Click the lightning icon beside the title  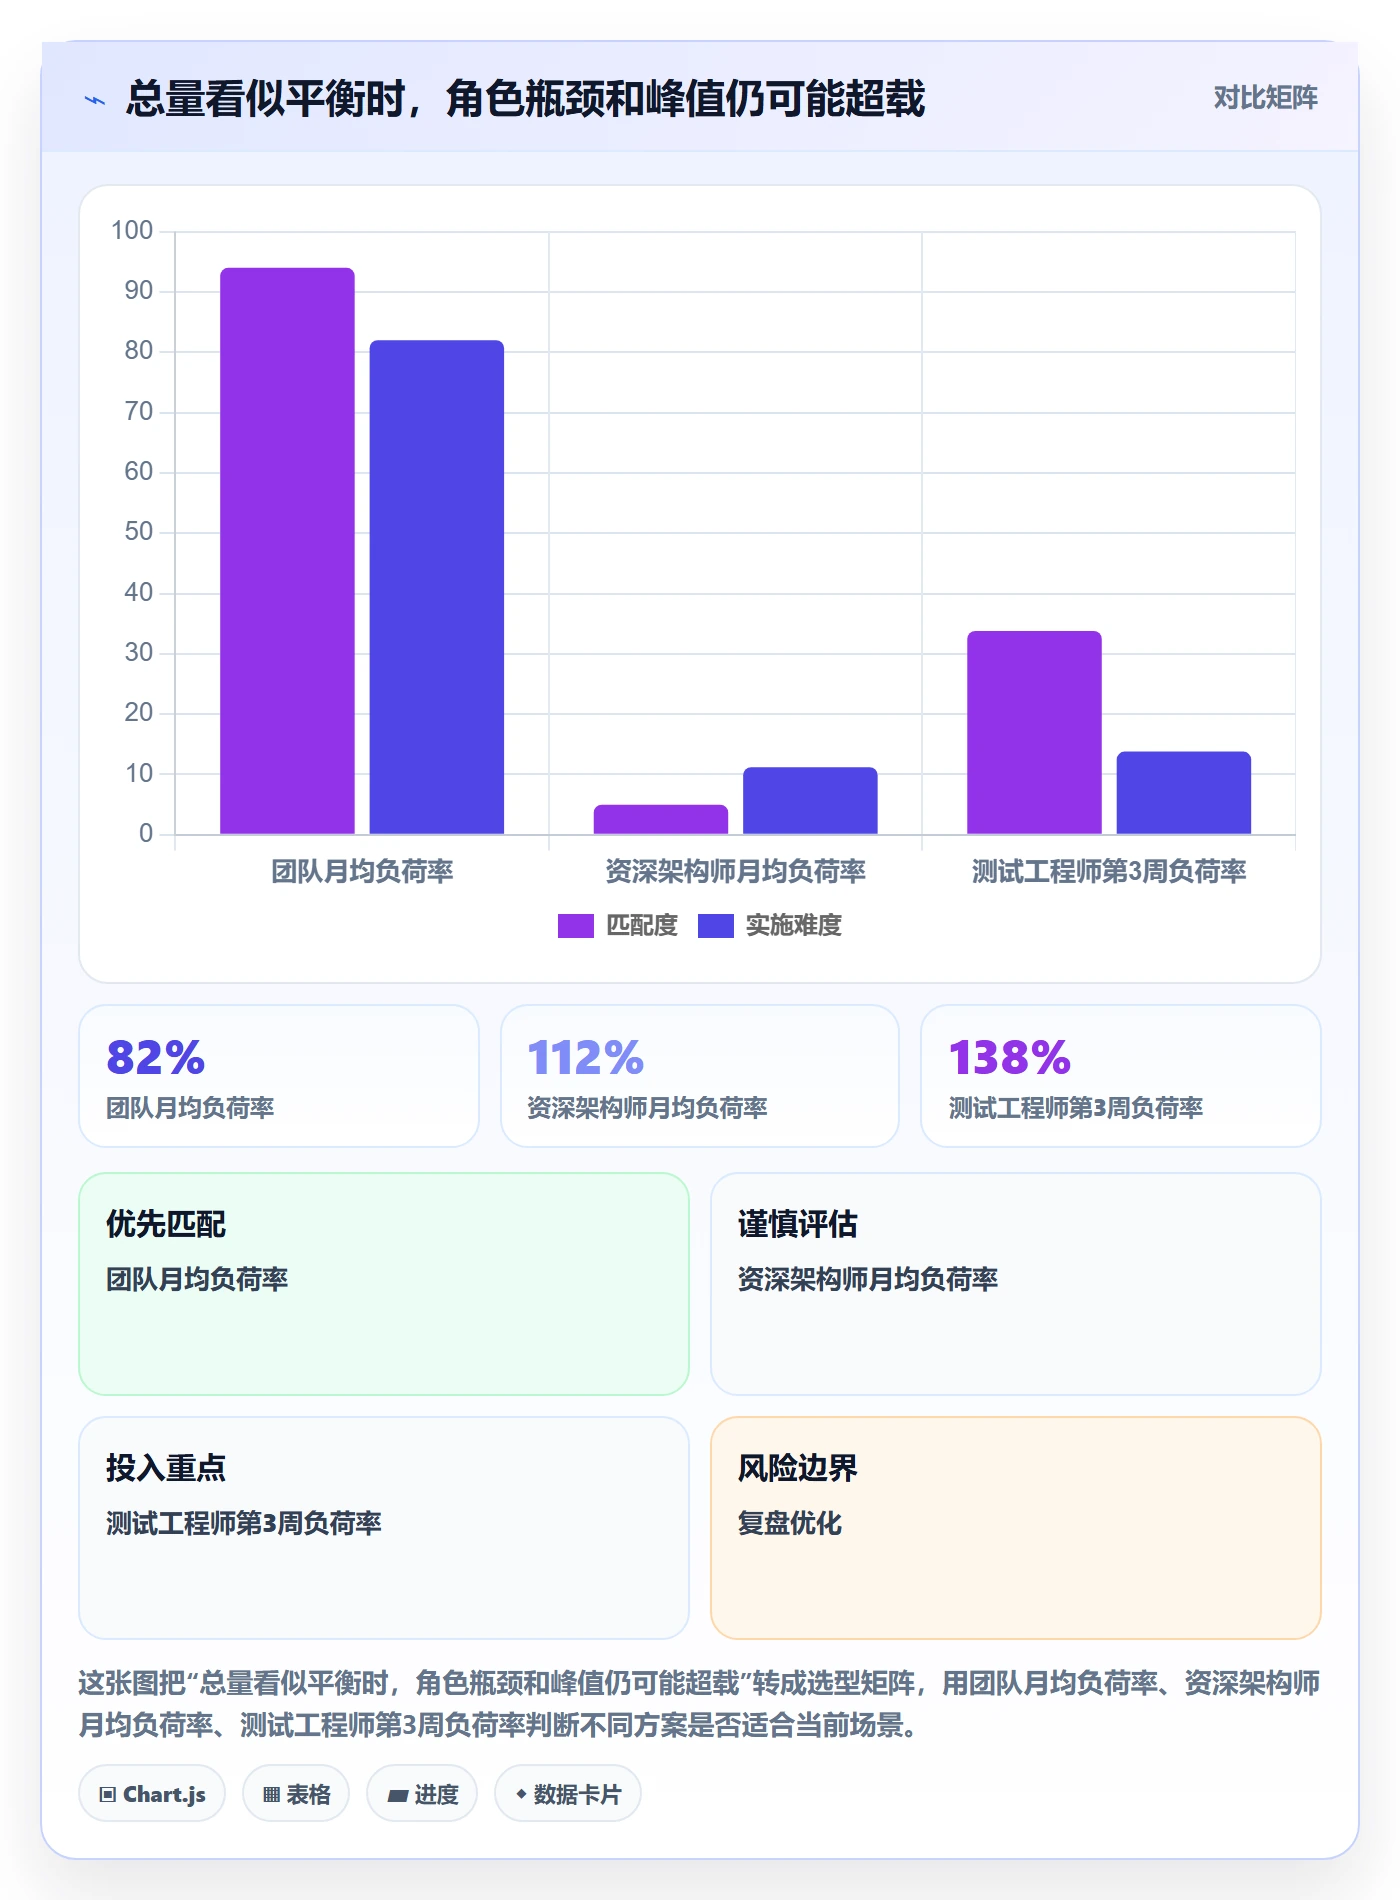tap(95, 100)
